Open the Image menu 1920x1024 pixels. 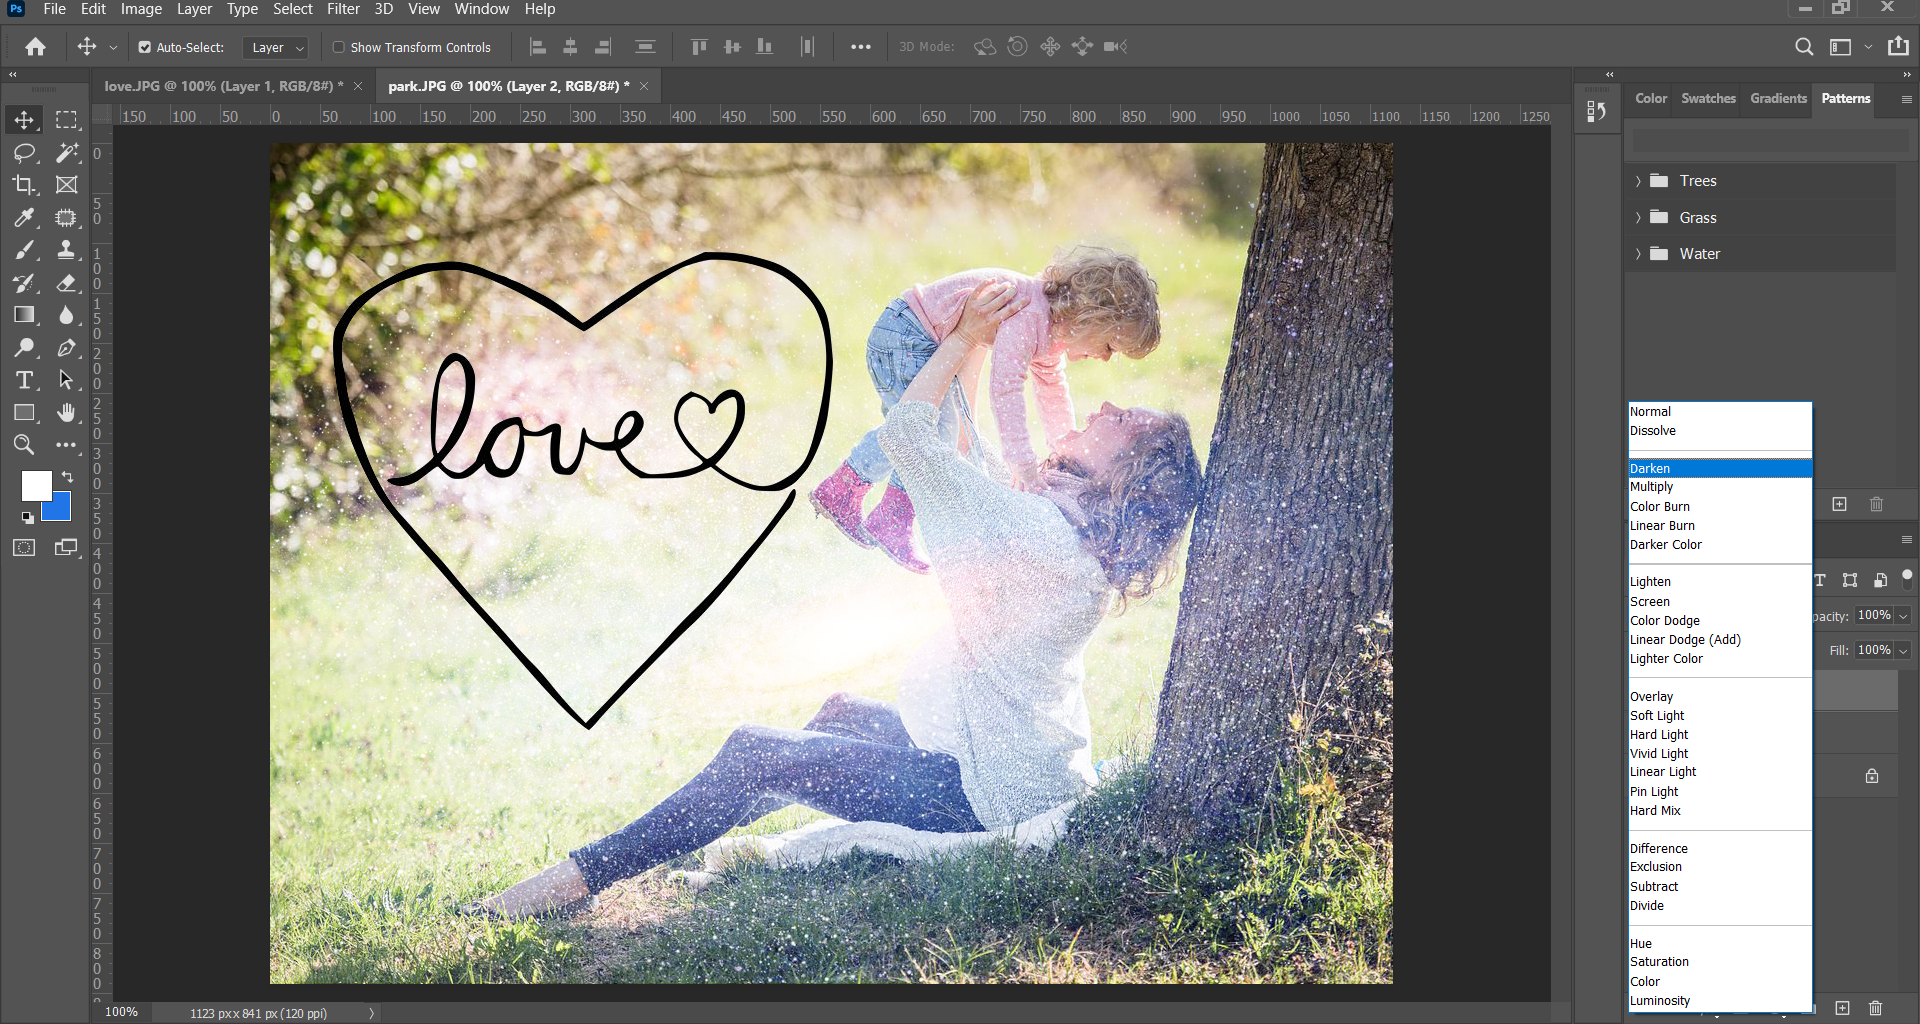point(141,9)
